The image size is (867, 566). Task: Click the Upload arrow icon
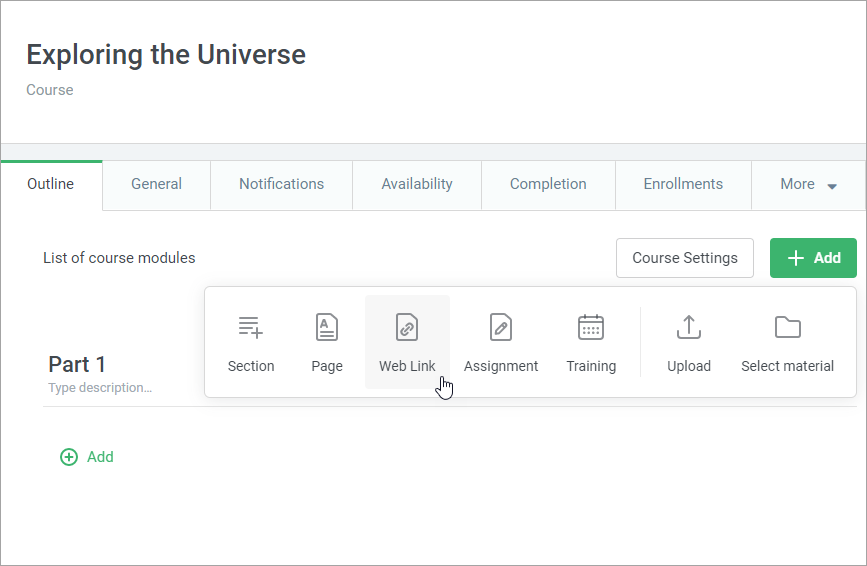click(x=689, y=327)
